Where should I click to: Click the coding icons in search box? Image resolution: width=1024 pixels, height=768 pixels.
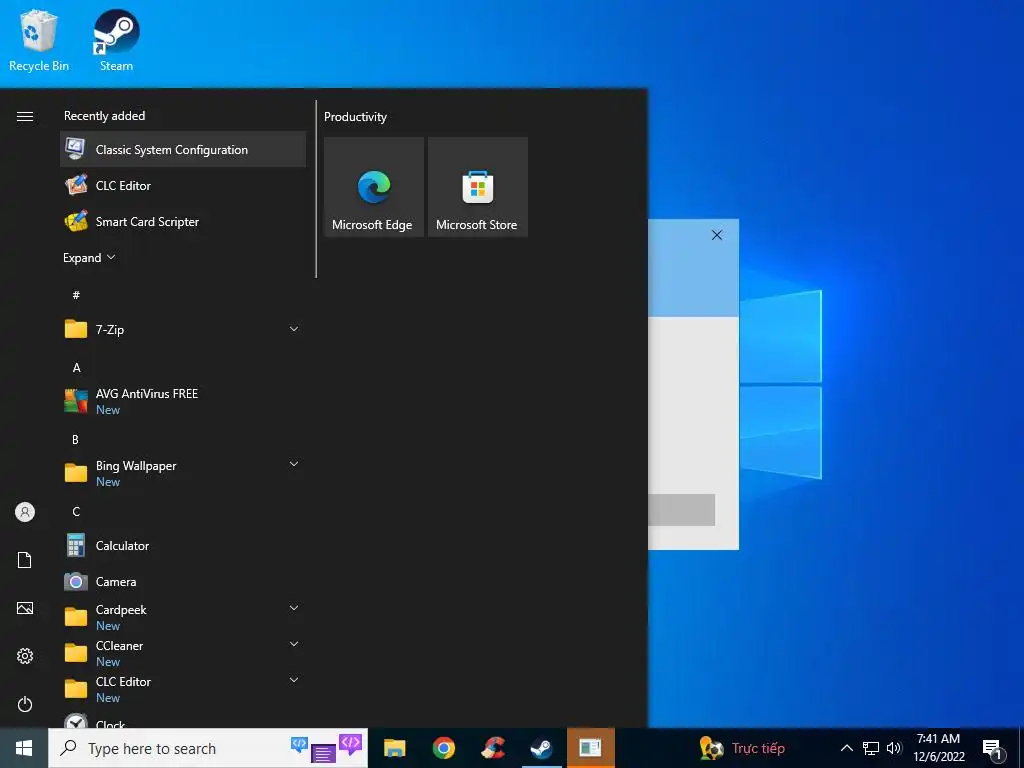tap(327, 748)
